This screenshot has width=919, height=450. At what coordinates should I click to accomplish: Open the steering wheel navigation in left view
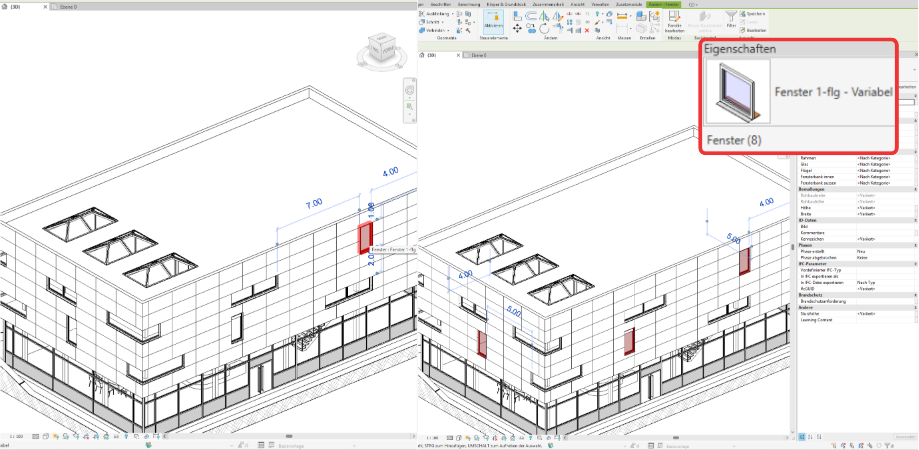click(x=409, y=89)
